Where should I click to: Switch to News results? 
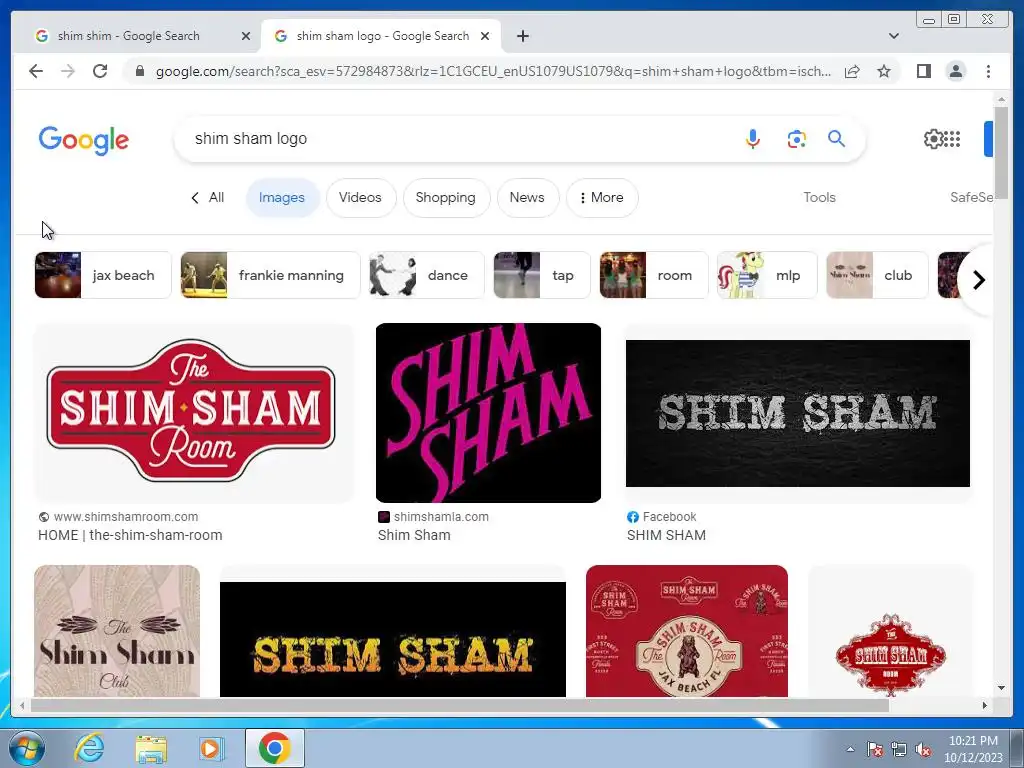pyautogui.click(x=527, y=197)
